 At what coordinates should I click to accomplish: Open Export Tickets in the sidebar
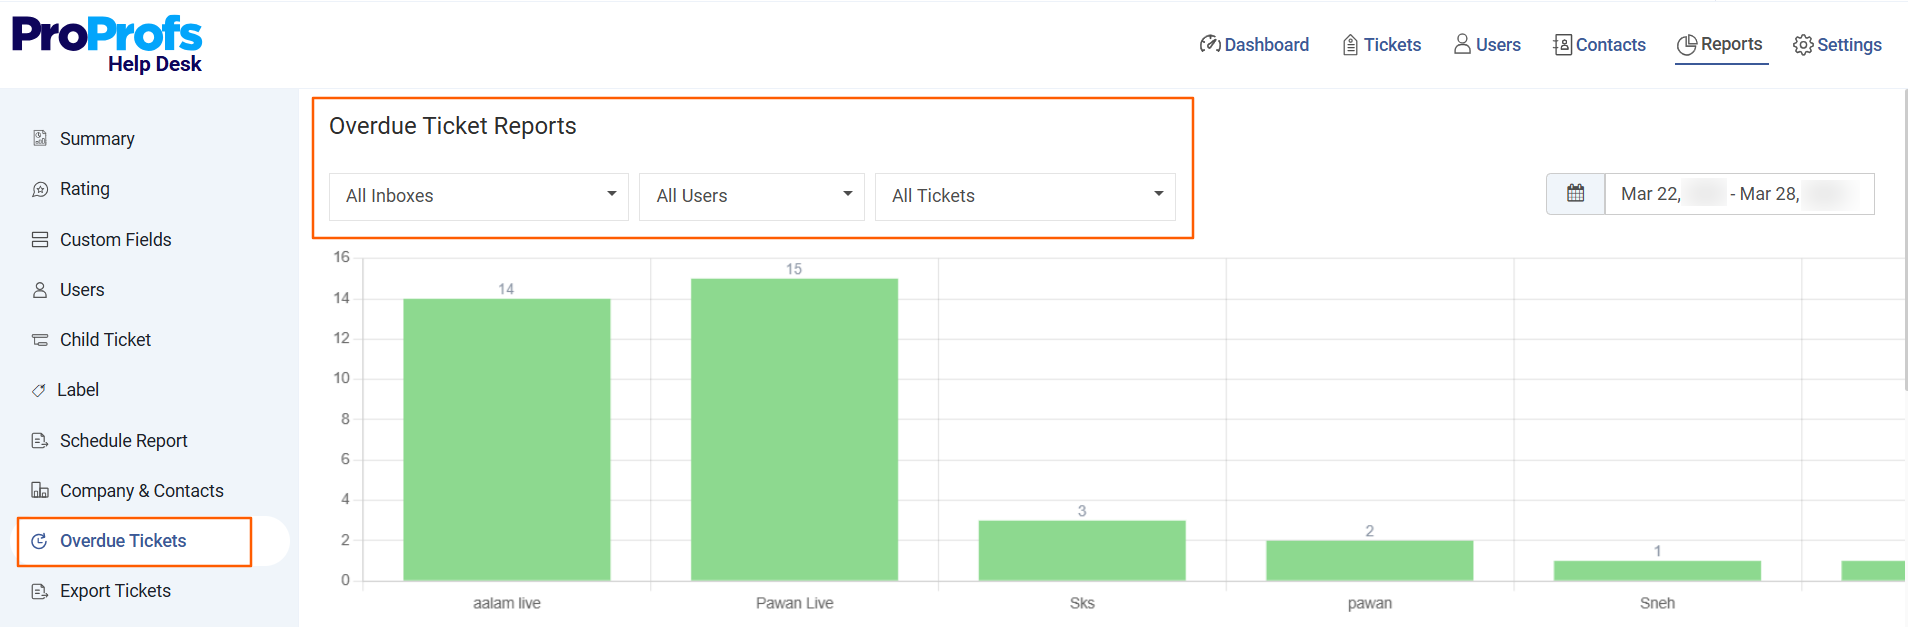(x=115, y=591)
